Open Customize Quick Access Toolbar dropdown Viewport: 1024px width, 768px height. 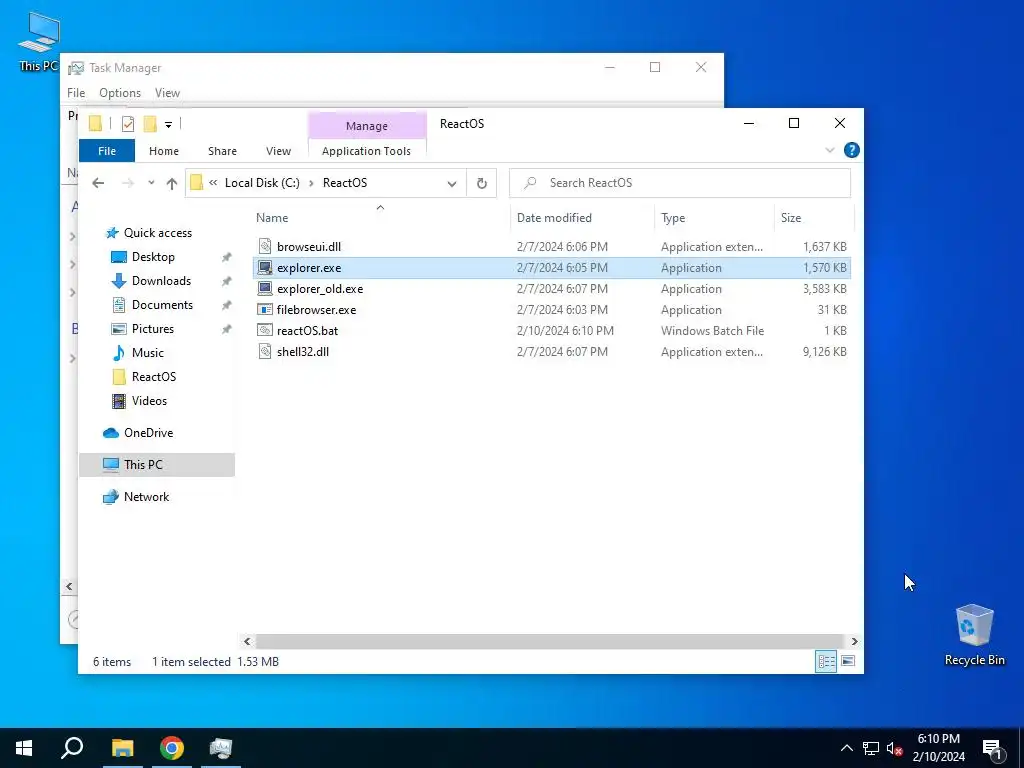[168, 124]
